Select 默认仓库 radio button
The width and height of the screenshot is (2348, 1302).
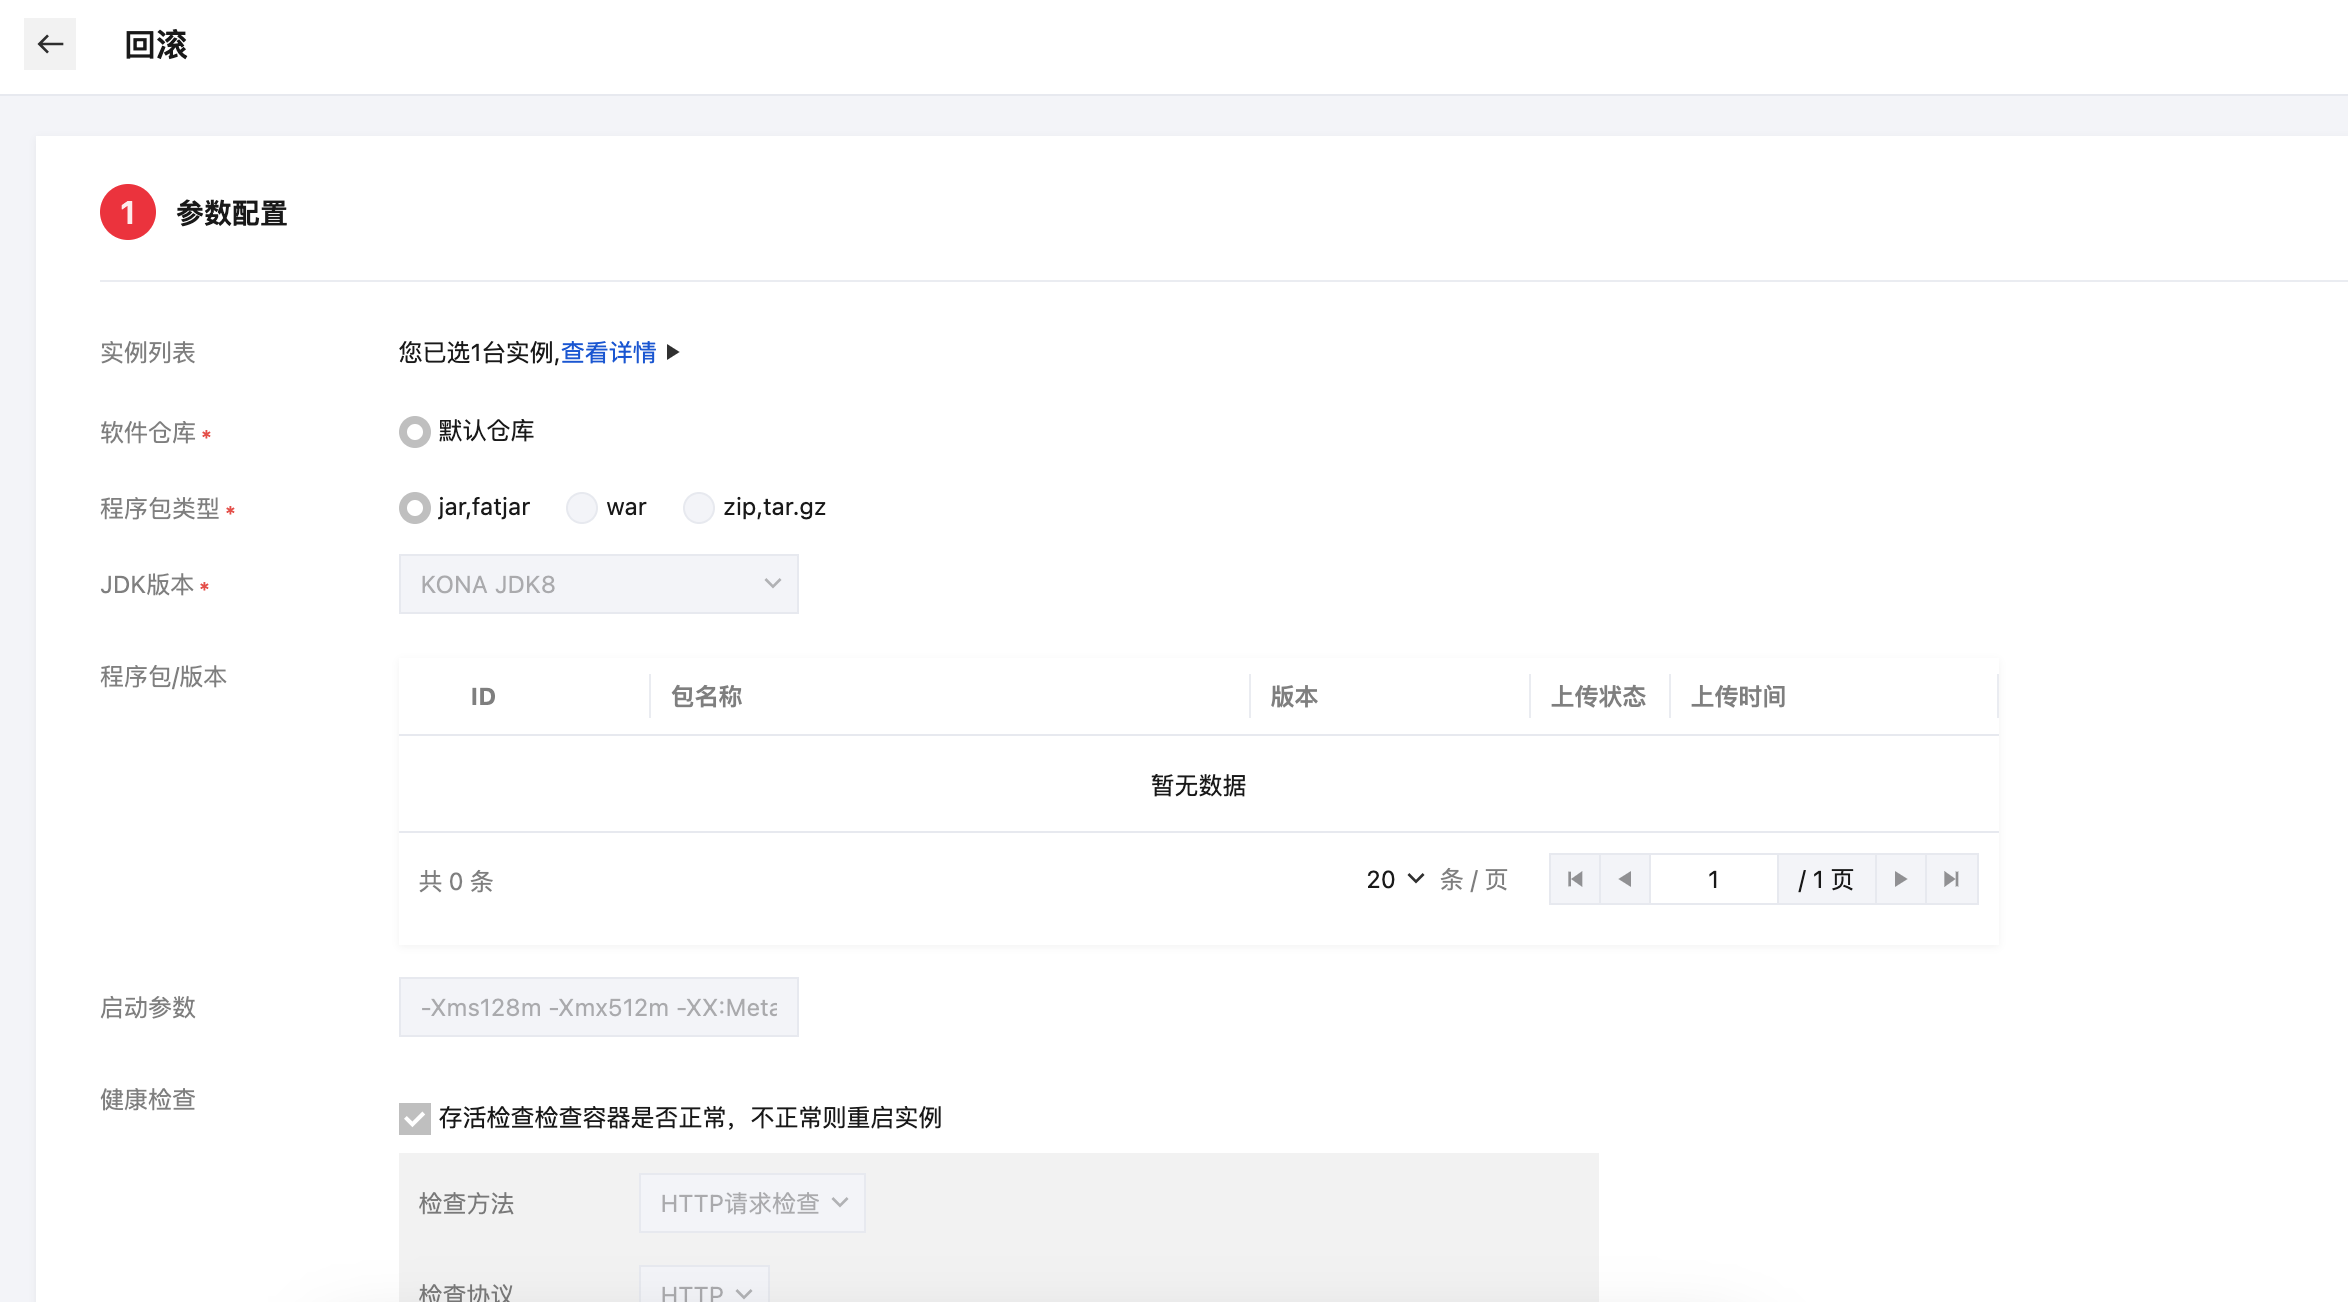414,432
